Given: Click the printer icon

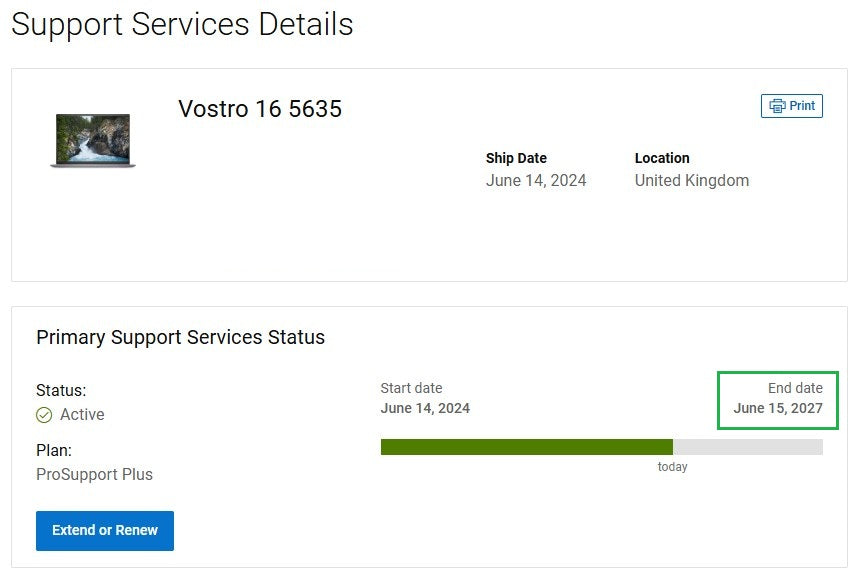Looking at the screenshot, I should [x=777, y=106].
